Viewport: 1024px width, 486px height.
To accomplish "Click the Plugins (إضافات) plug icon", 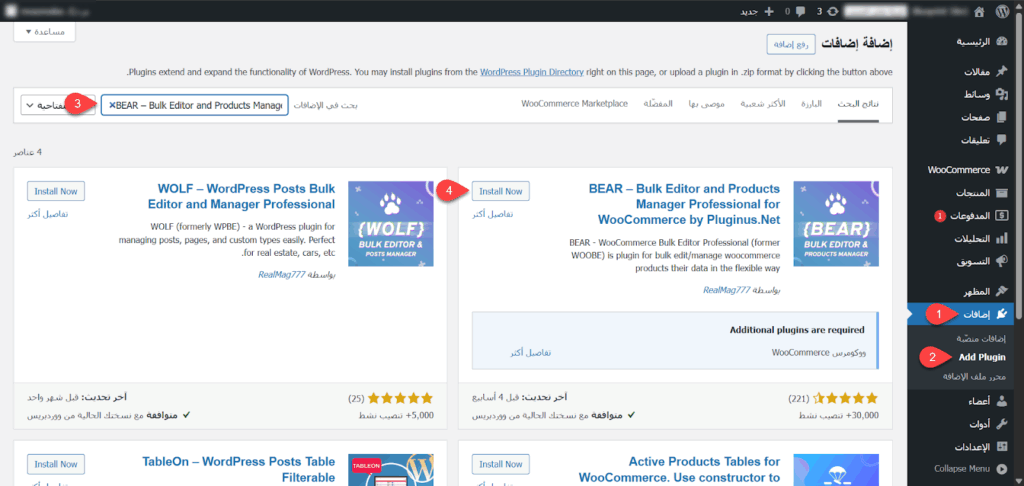I will click(x=1002, y=314).
